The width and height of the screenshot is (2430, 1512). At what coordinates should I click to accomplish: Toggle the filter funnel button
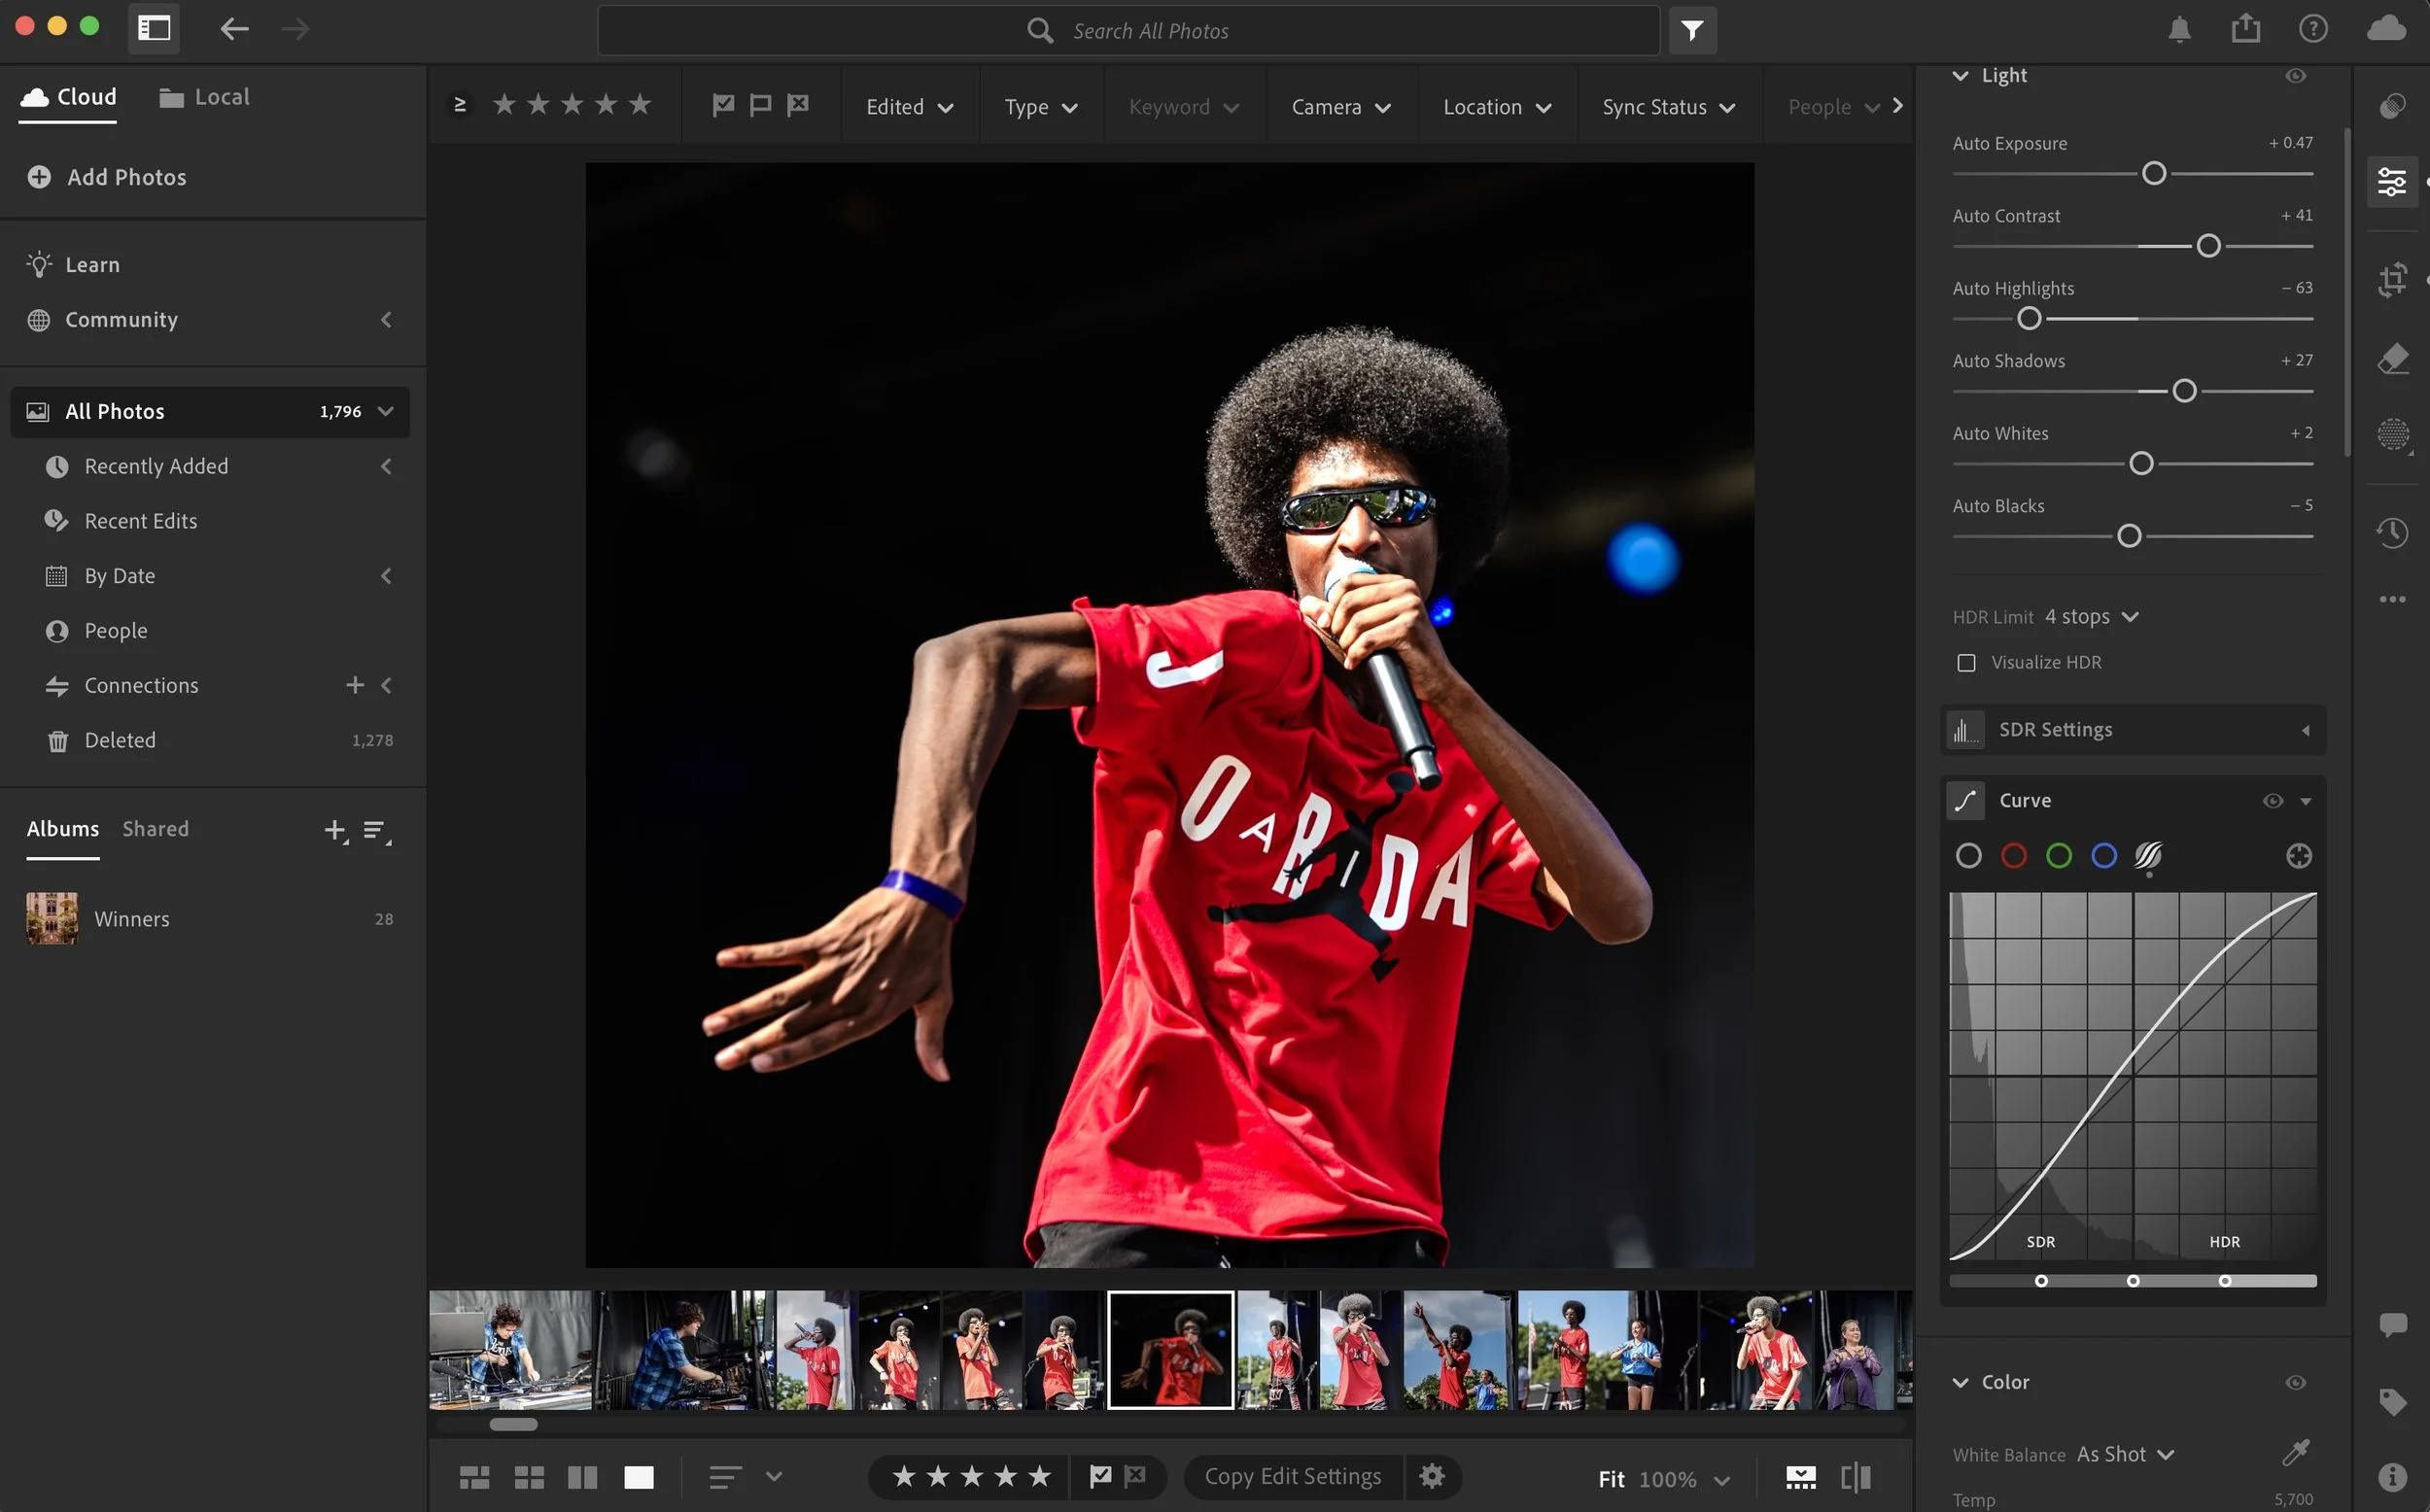(x=1692, y=31)
